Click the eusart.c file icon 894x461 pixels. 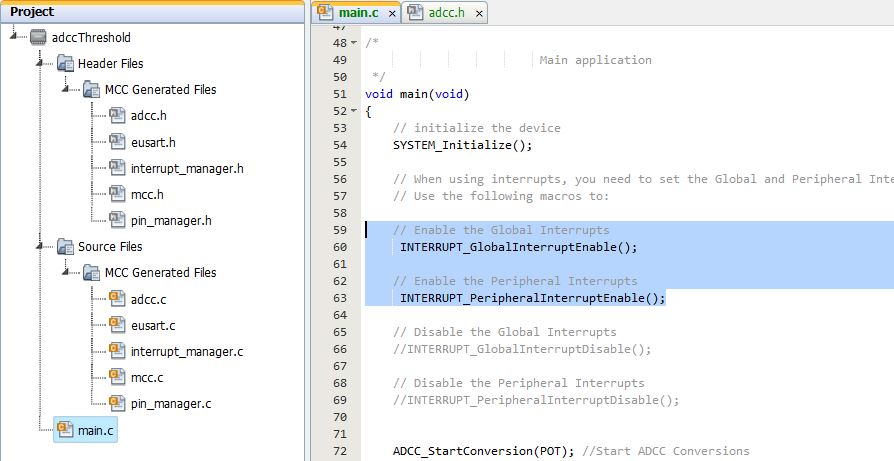point(117,325)
